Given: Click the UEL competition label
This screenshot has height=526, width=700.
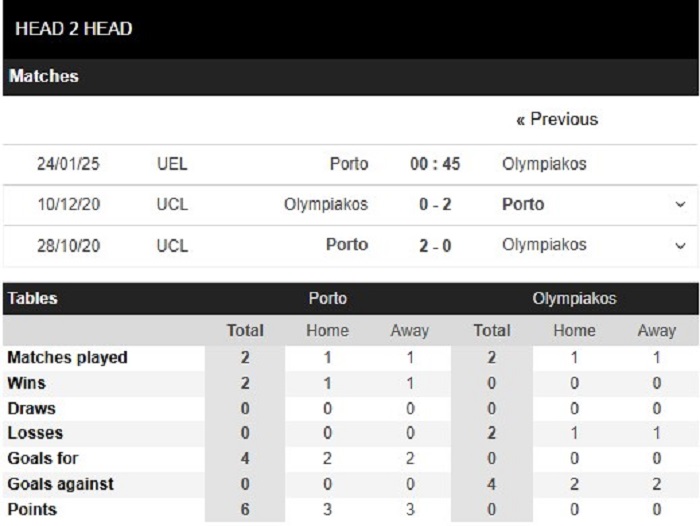Looking at the screenshot, I should click(x=172, y=164).
